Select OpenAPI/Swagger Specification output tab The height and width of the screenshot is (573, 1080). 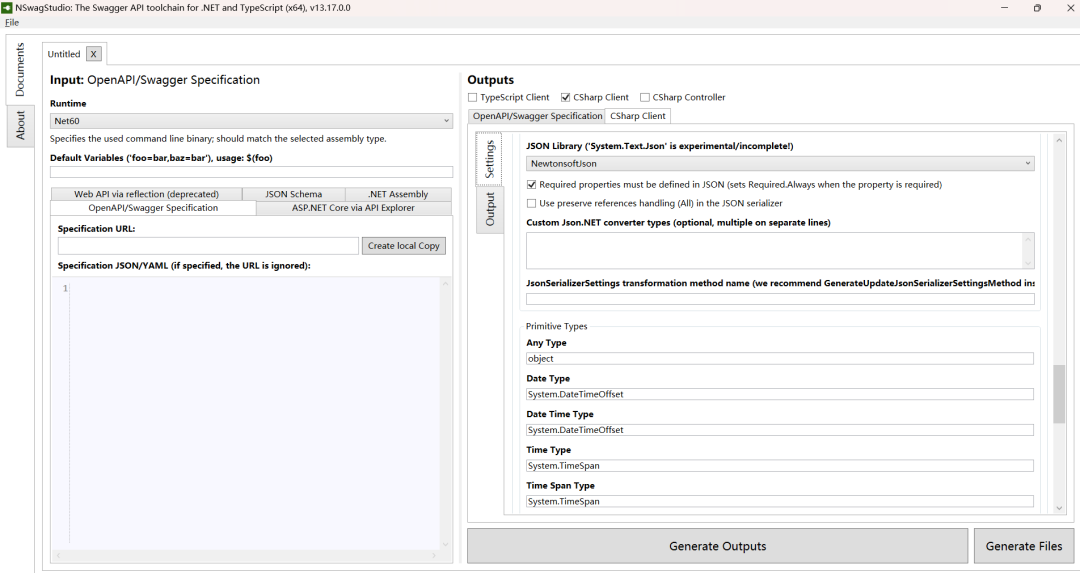click(537, 116)
